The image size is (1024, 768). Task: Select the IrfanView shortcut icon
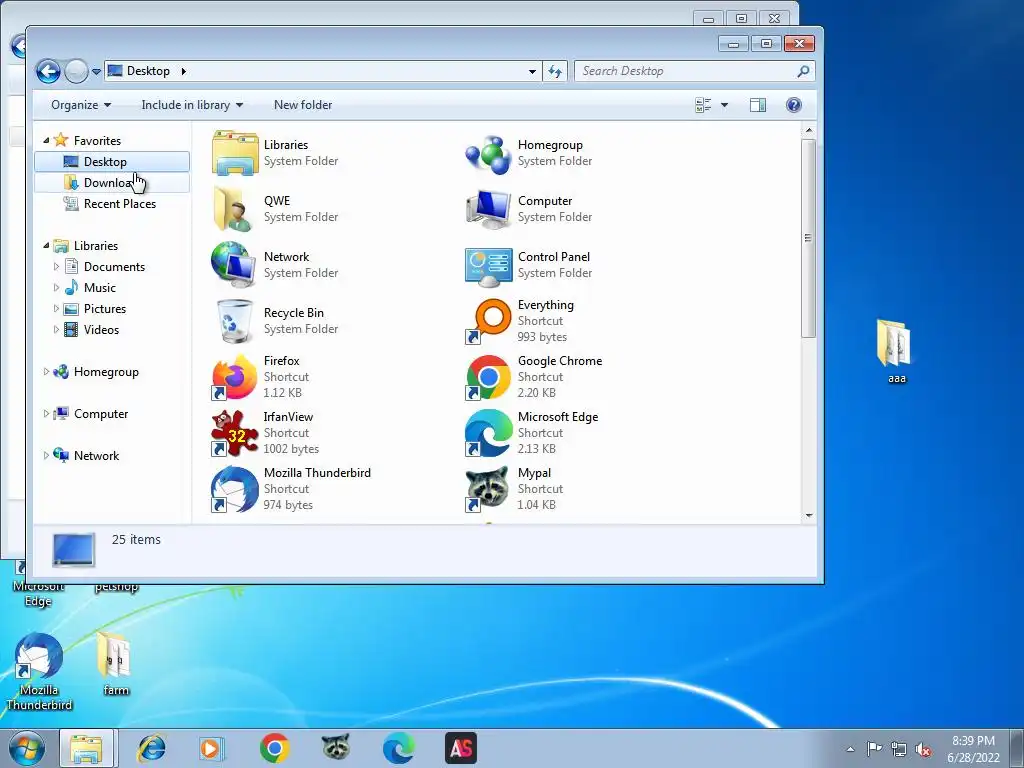click(x=234, y=433)
